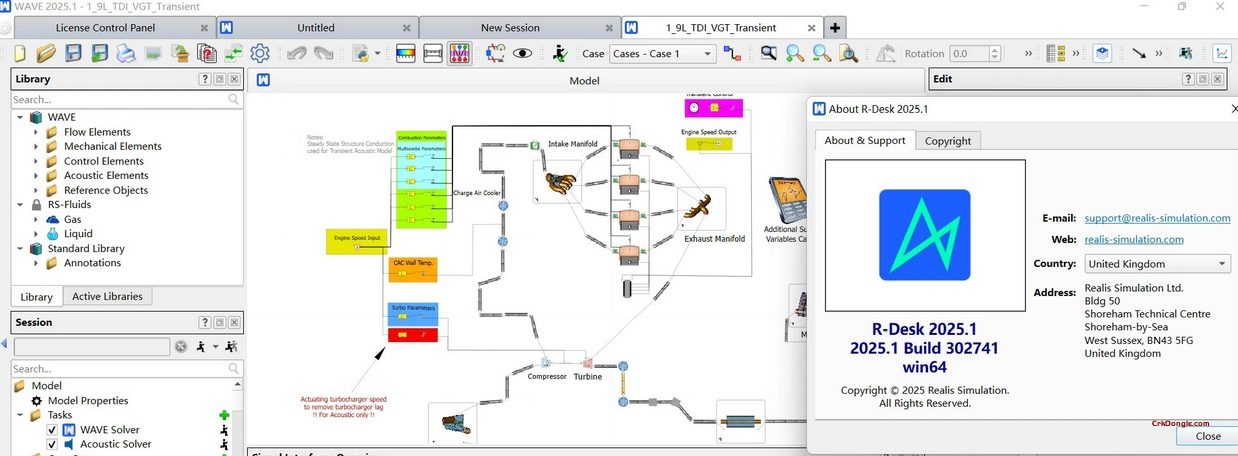
Task: Open the Cases - Case 1 dropdown
Action: 663,53
